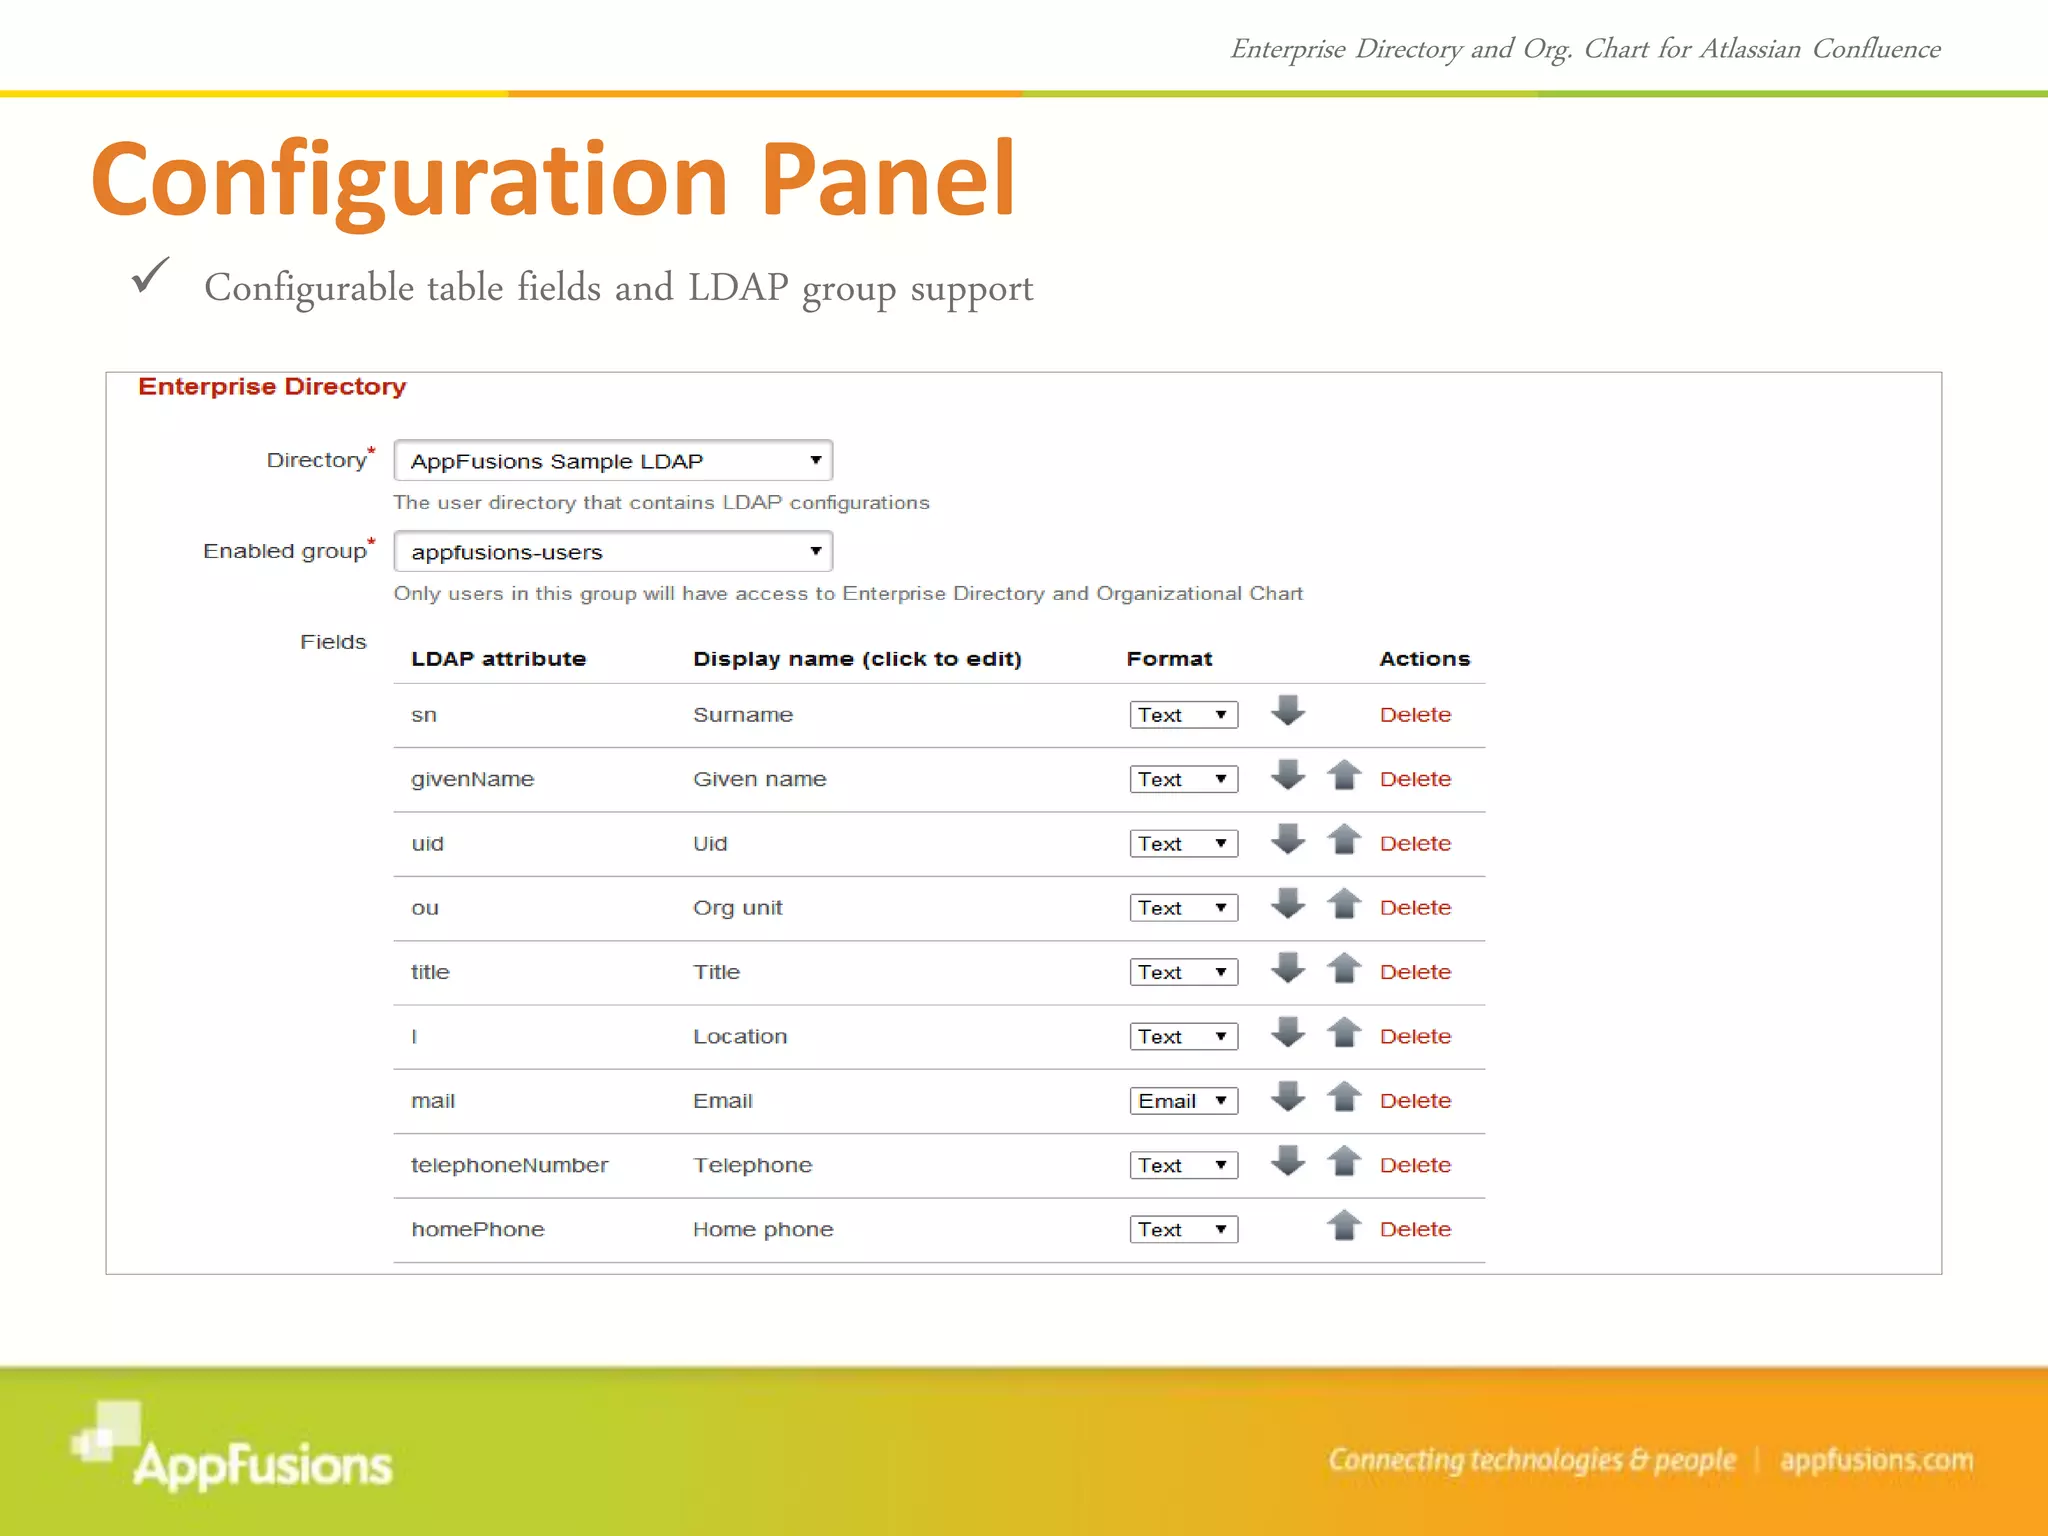Viewport: 2048px width, 1536px height.
Task: Edit the Surname display name
Action: tap(743, 715)
